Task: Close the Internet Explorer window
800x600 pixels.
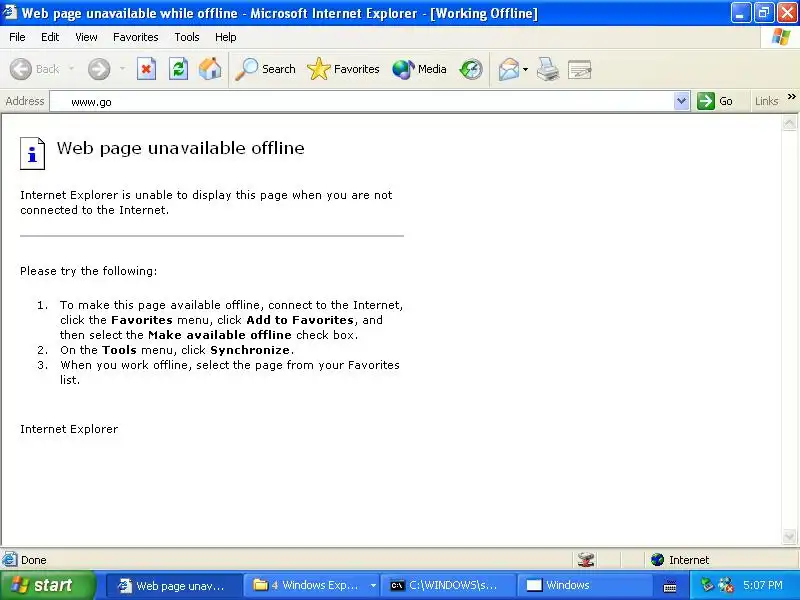Action: tap(787, 13)
